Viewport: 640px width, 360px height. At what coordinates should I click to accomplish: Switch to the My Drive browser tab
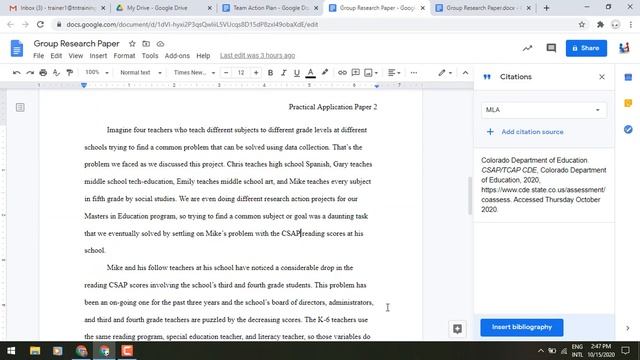162,8
